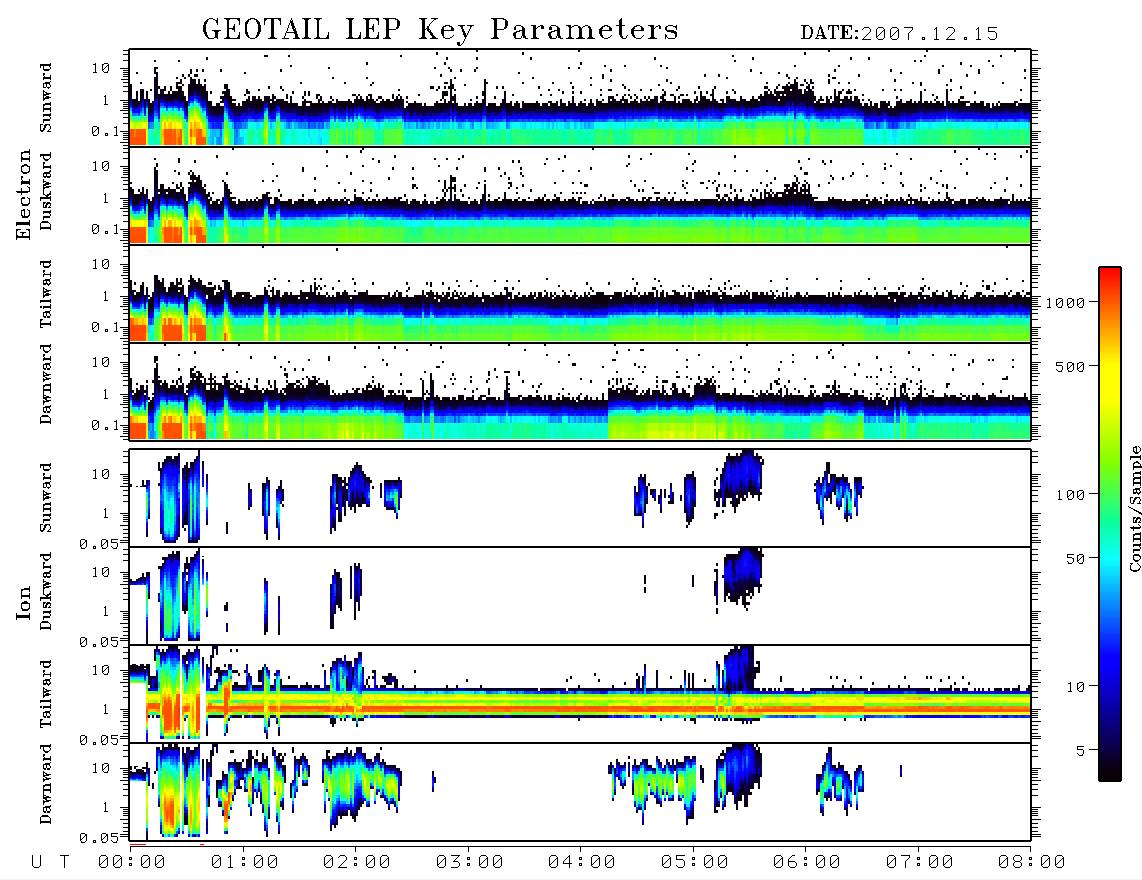Click the colorbar "1000" scale label
1142x880 pixels.
[x=1066, y=303]
